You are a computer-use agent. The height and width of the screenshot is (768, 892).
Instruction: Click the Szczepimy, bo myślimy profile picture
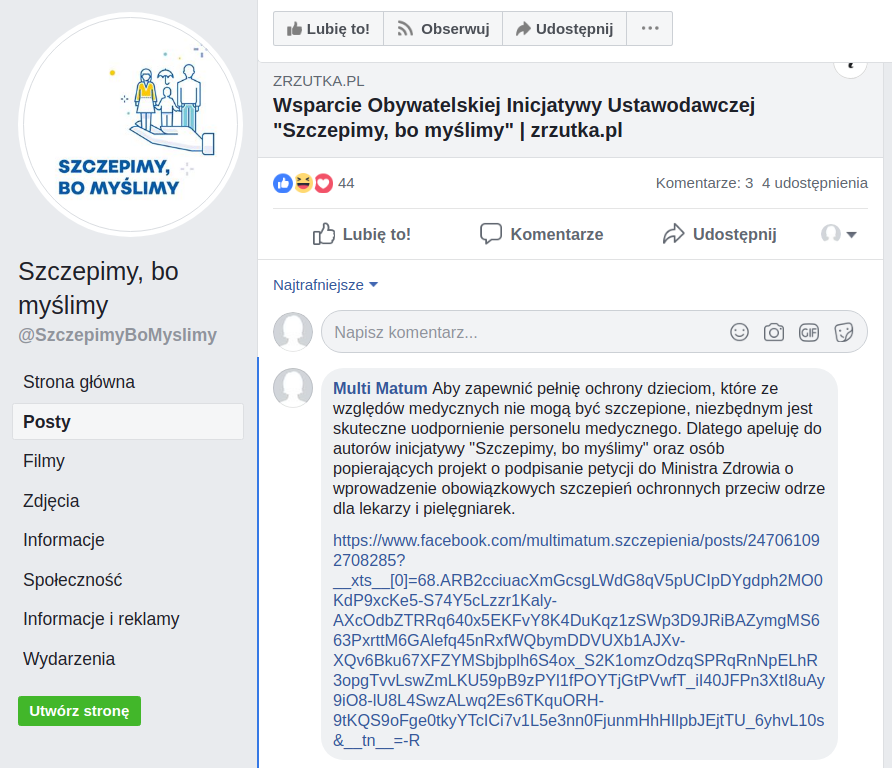131,125
